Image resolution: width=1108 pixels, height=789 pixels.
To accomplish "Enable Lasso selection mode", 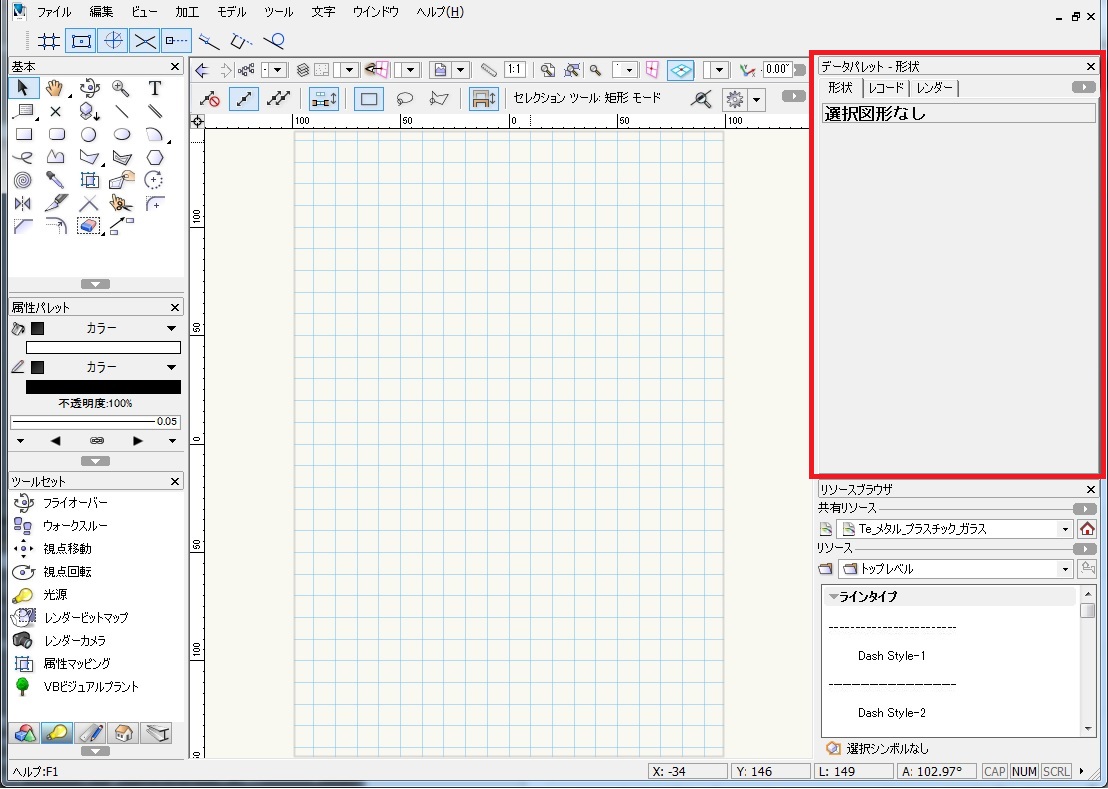I will coord(405,99).
